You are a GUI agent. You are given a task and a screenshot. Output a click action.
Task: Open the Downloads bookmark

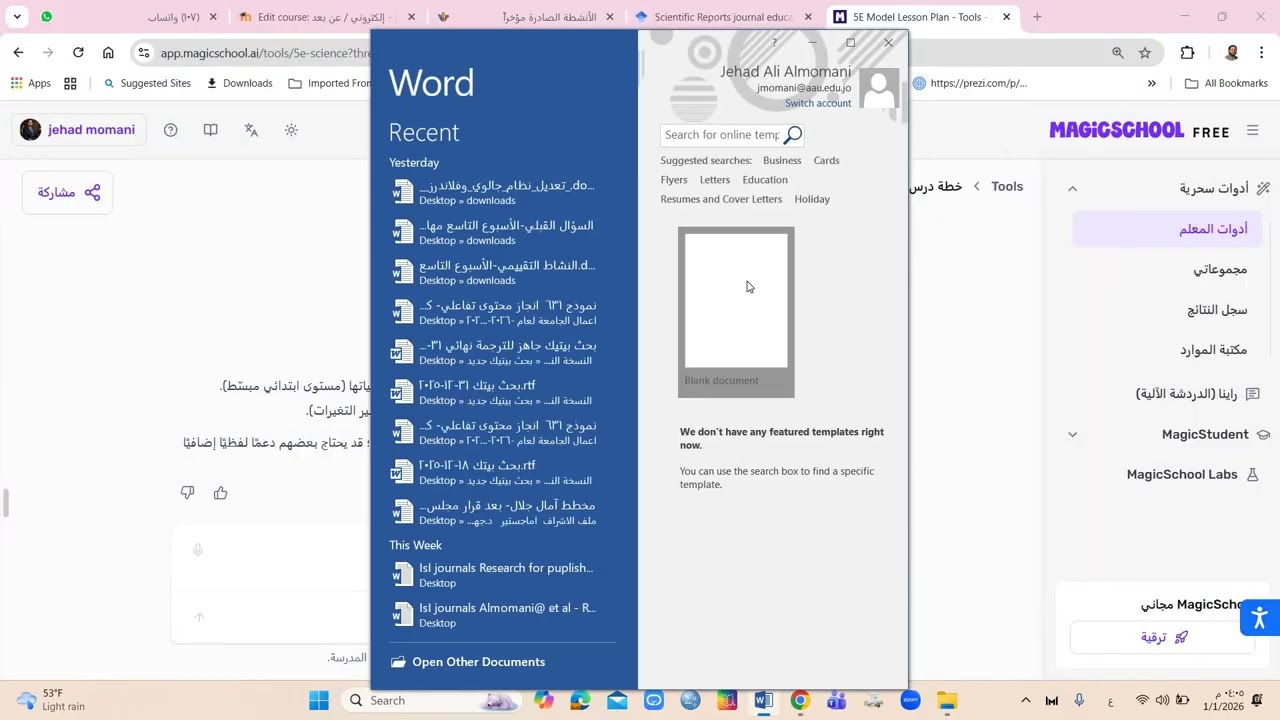tap(239, 83)
